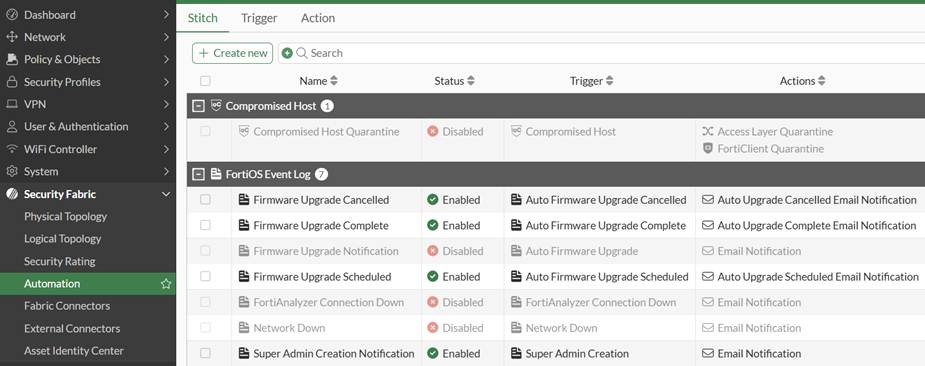Viewport: 925px width, 366px height.
Task: Collapse the Security Fabric sidebar menu
Action: click(x=166, y=194)
